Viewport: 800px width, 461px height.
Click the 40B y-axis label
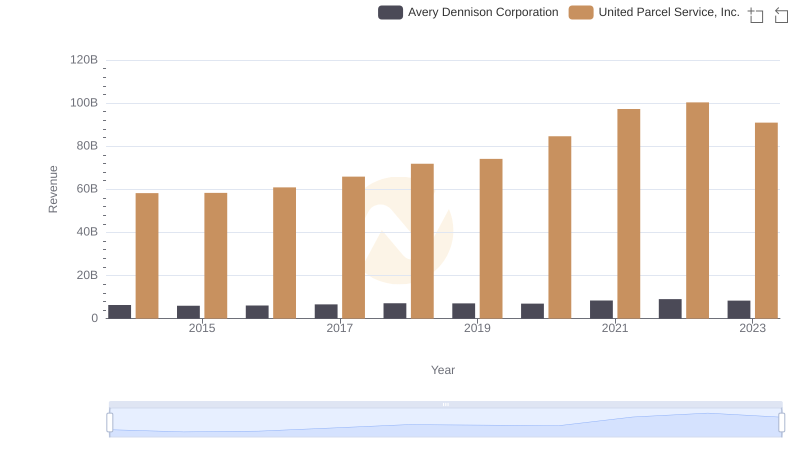87,232
